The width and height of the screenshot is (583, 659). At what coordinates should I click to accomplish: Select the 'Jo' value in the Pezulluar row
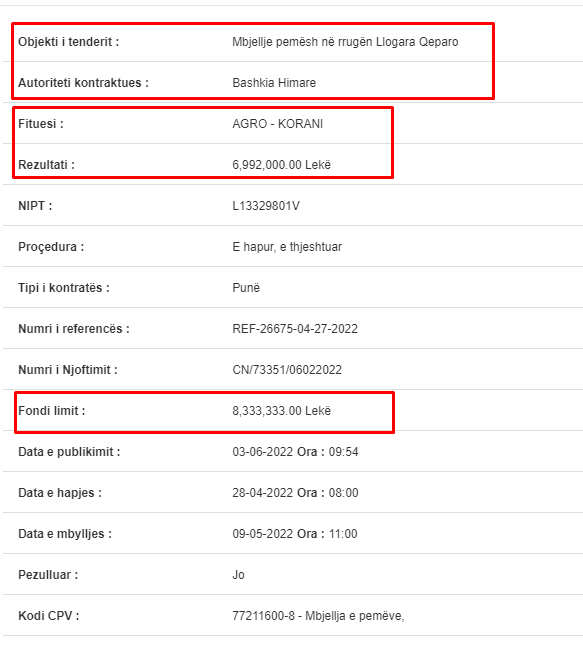(238, 575)
